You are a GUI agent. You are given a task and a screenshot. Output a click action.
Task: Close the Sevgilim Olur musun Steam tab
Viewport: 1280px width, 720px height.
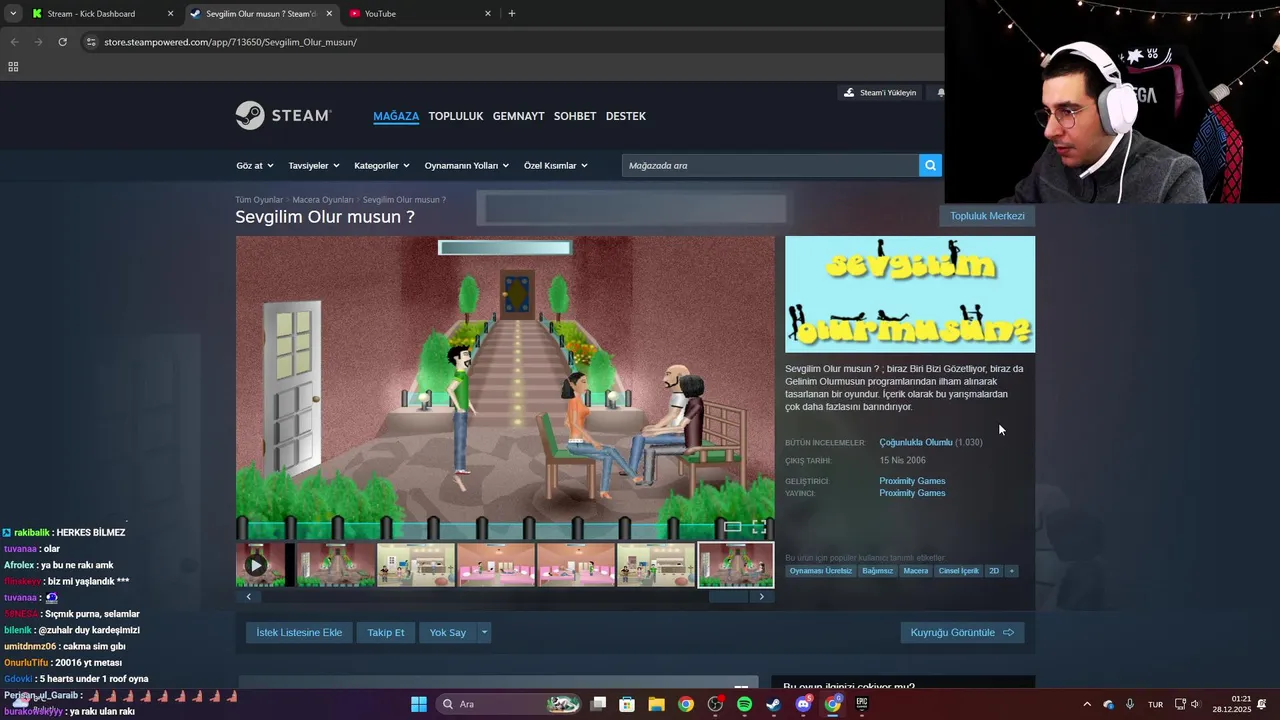click(x=329, y=14)
